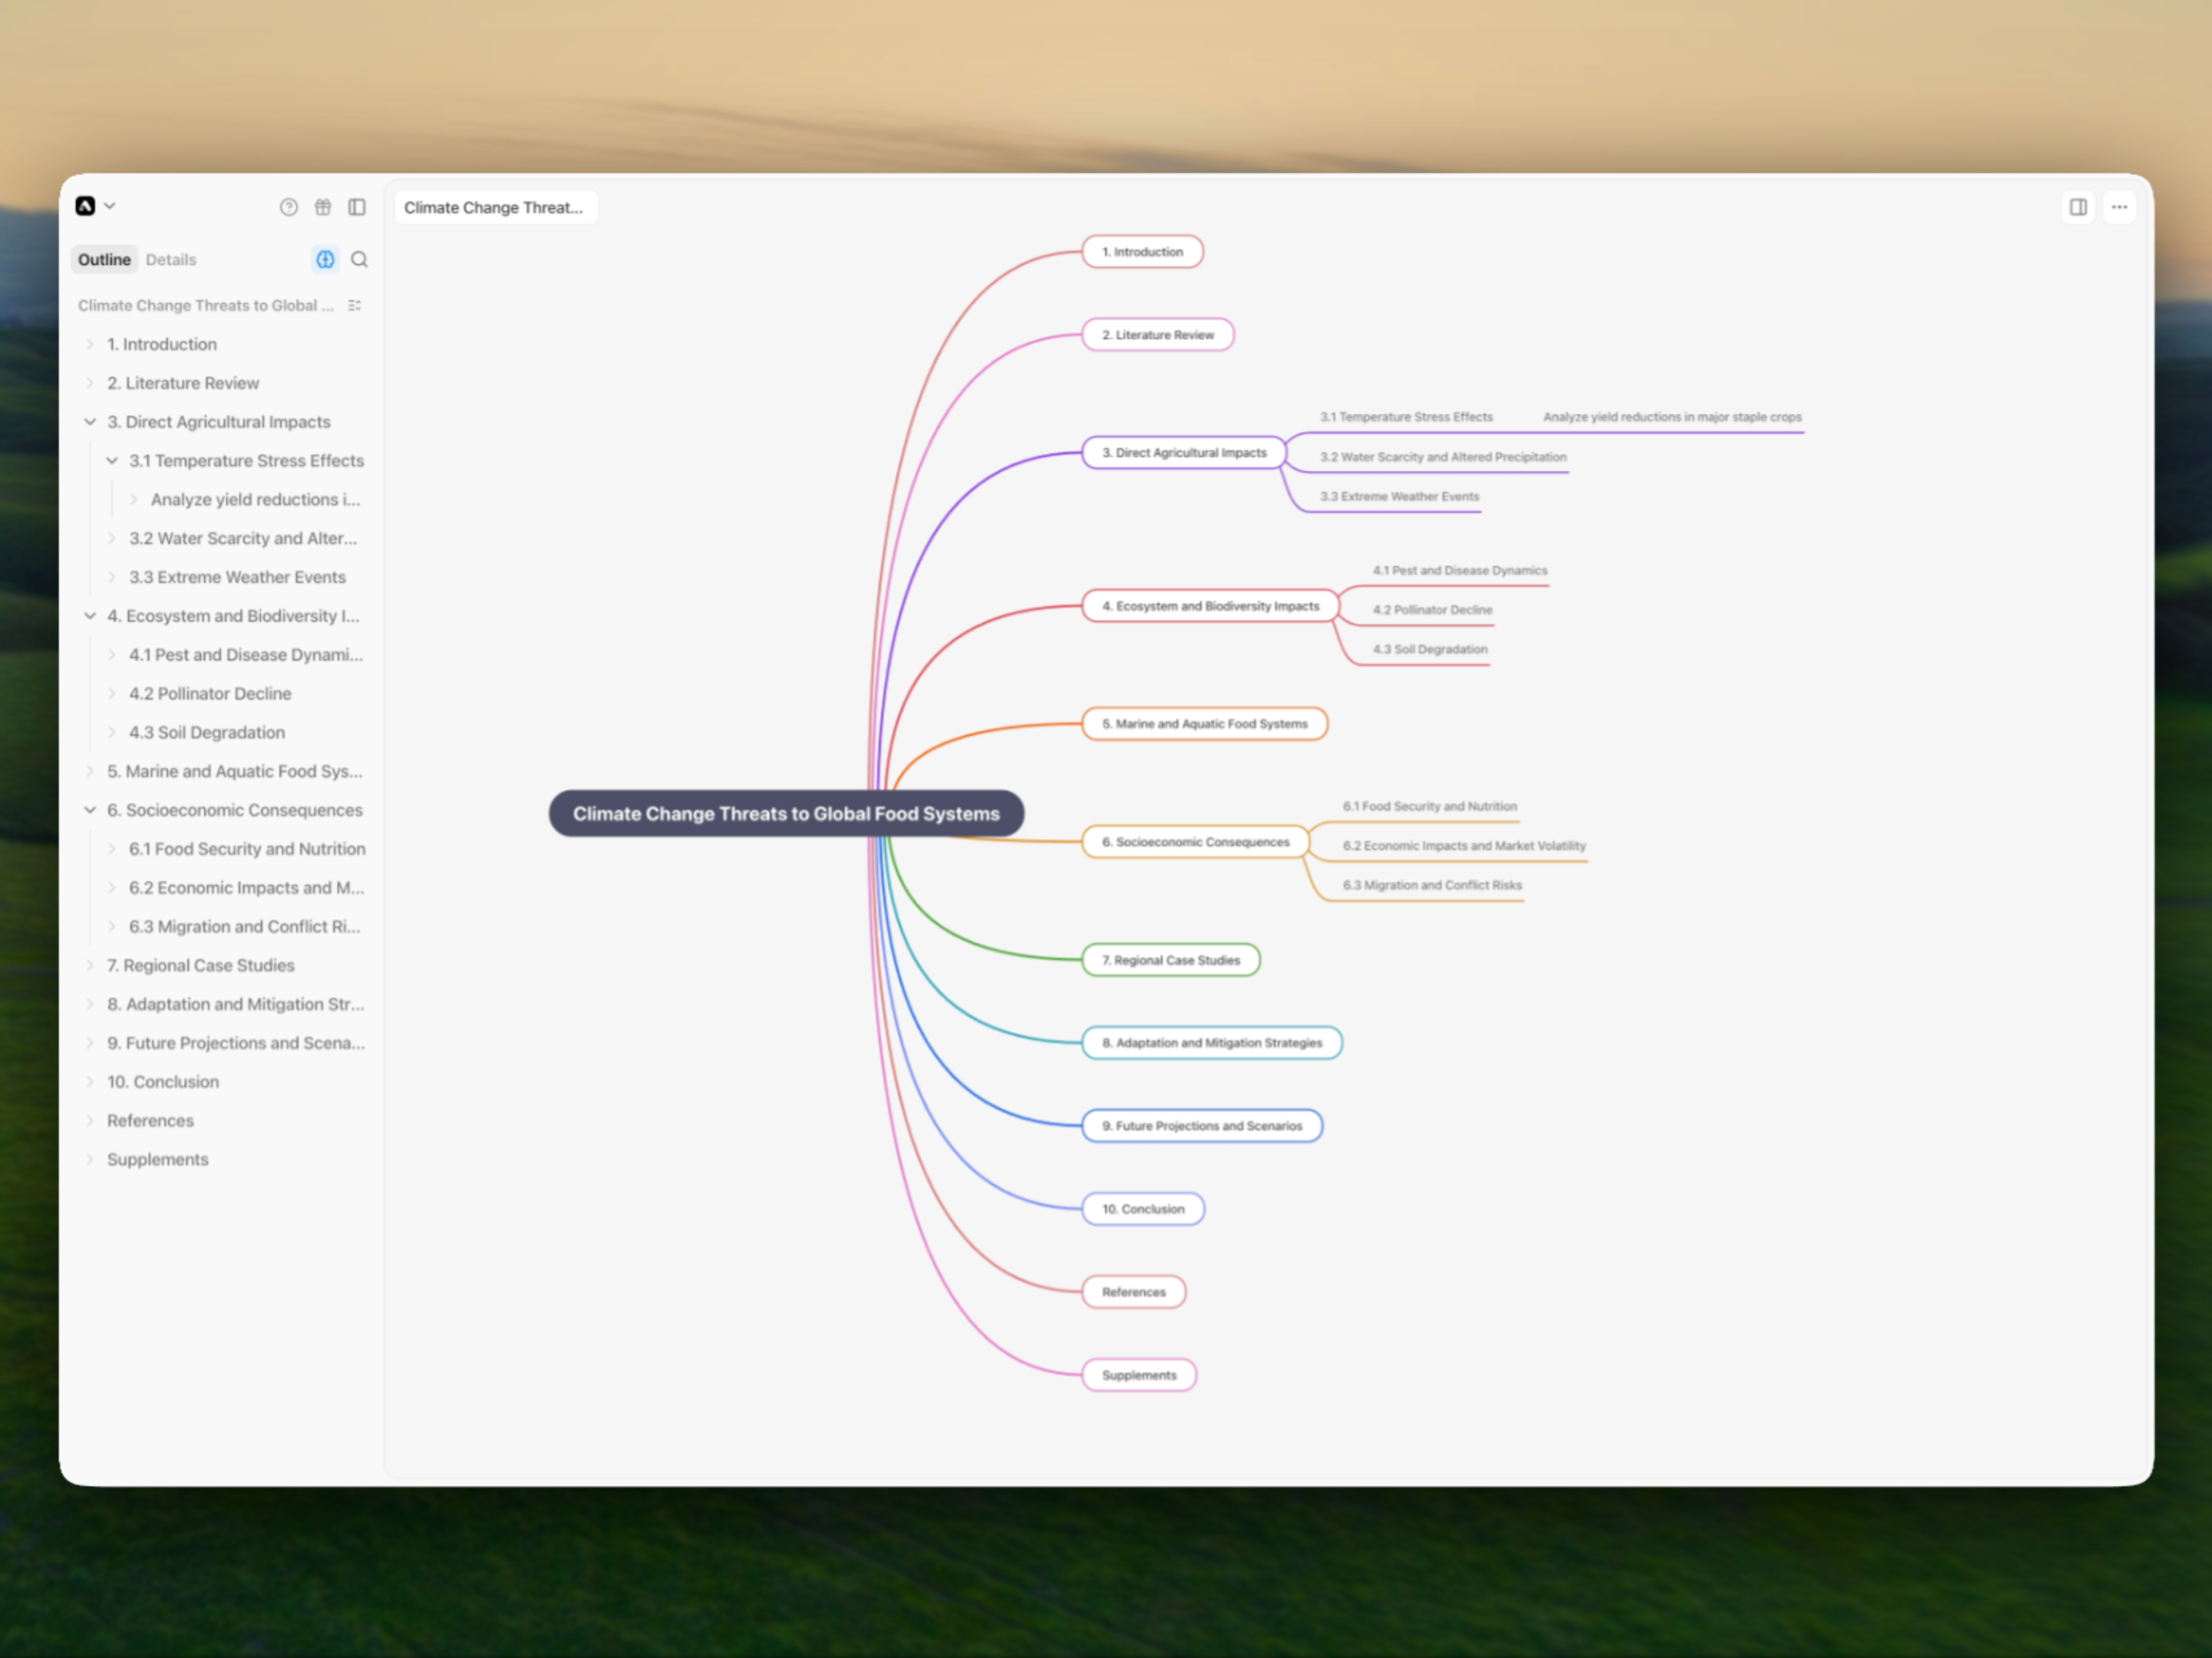This screenshot has height=1658, width=2212.
Task: Open the help icon in the sidebar header
Action: coord(289,207)
